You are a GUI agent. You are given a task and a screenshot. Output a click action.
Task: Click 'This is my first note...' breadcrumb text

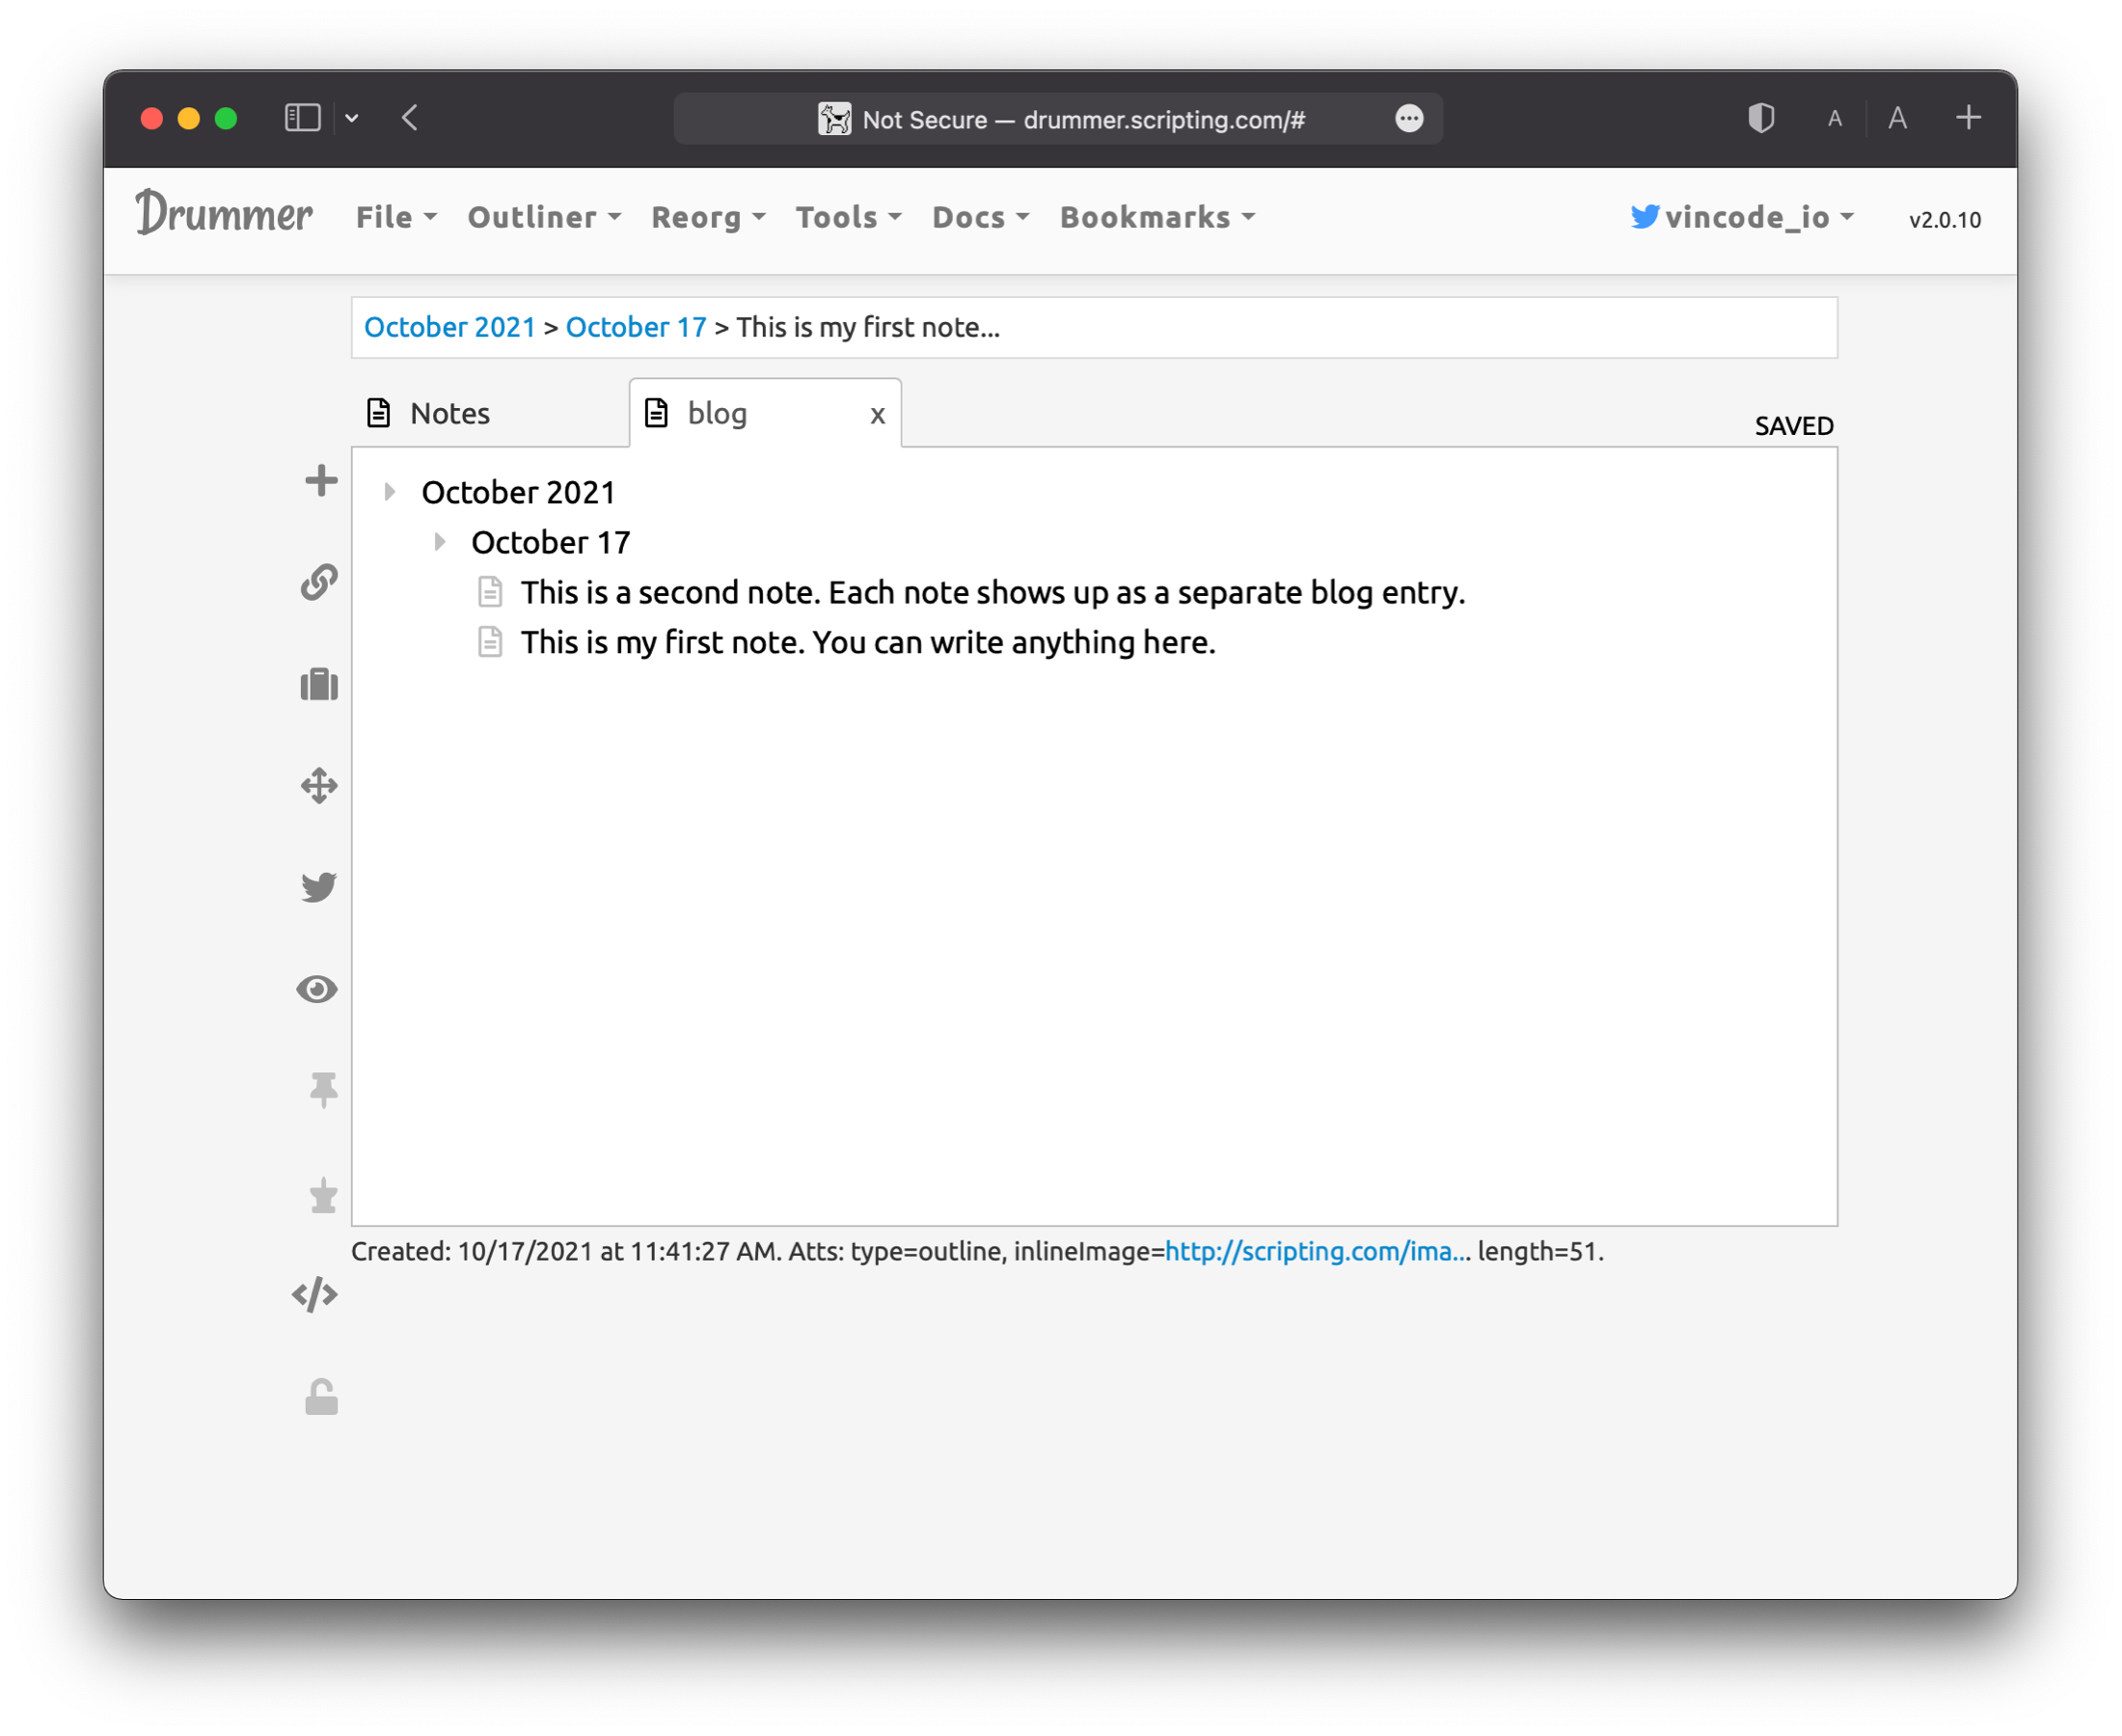pyautogui.click(x=868, y=327)
